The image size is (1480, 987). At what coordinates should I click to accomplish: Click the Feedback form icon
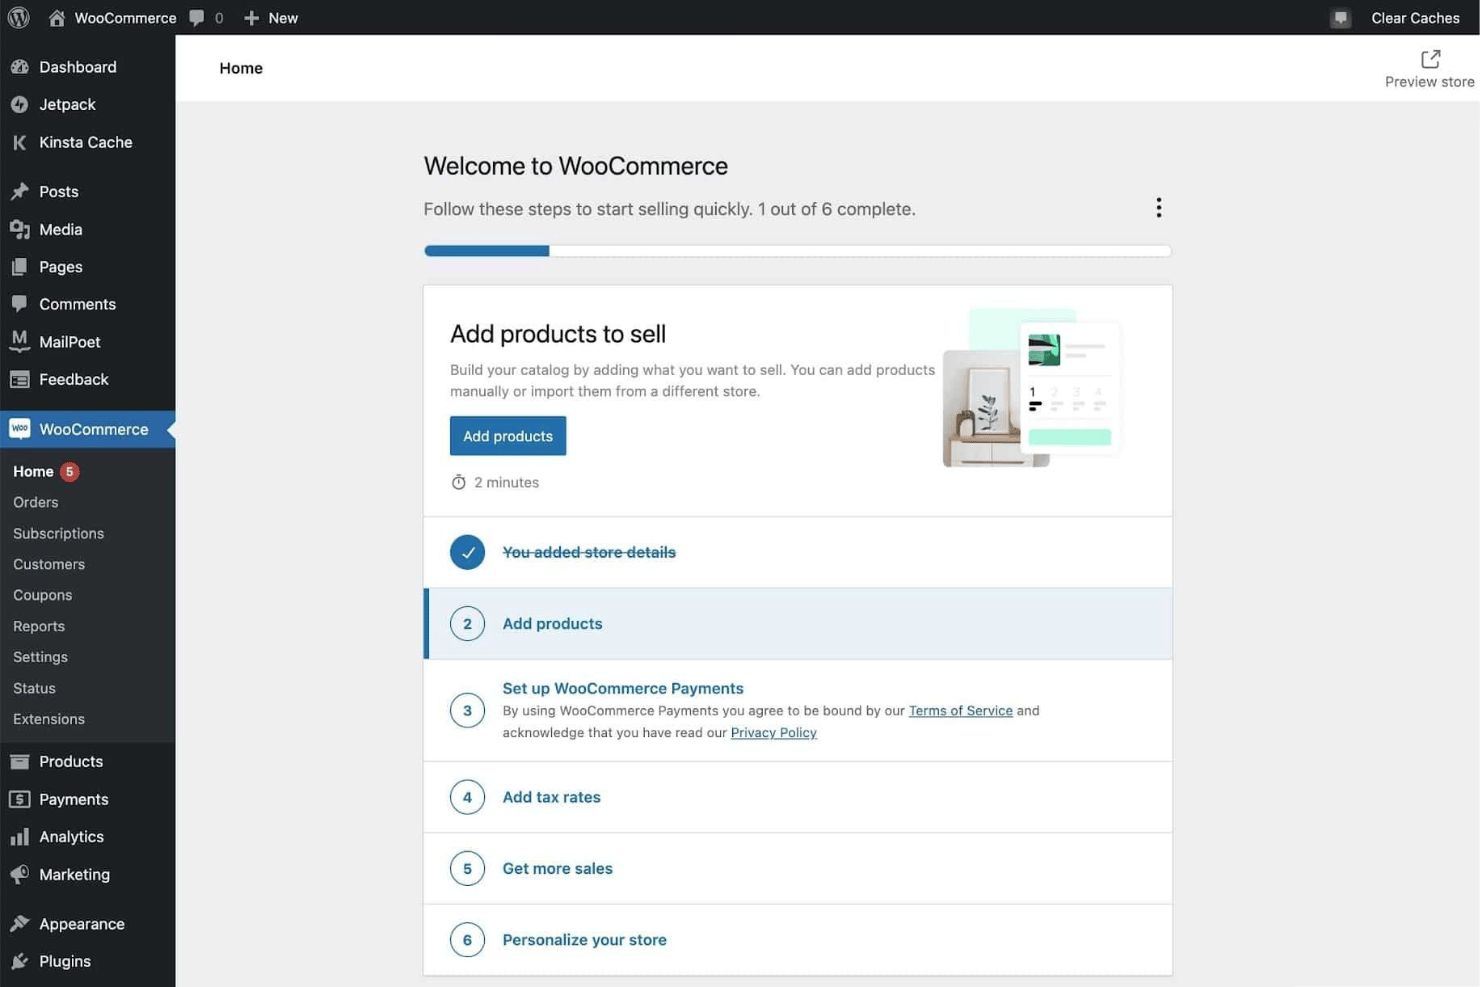(19, 379)
